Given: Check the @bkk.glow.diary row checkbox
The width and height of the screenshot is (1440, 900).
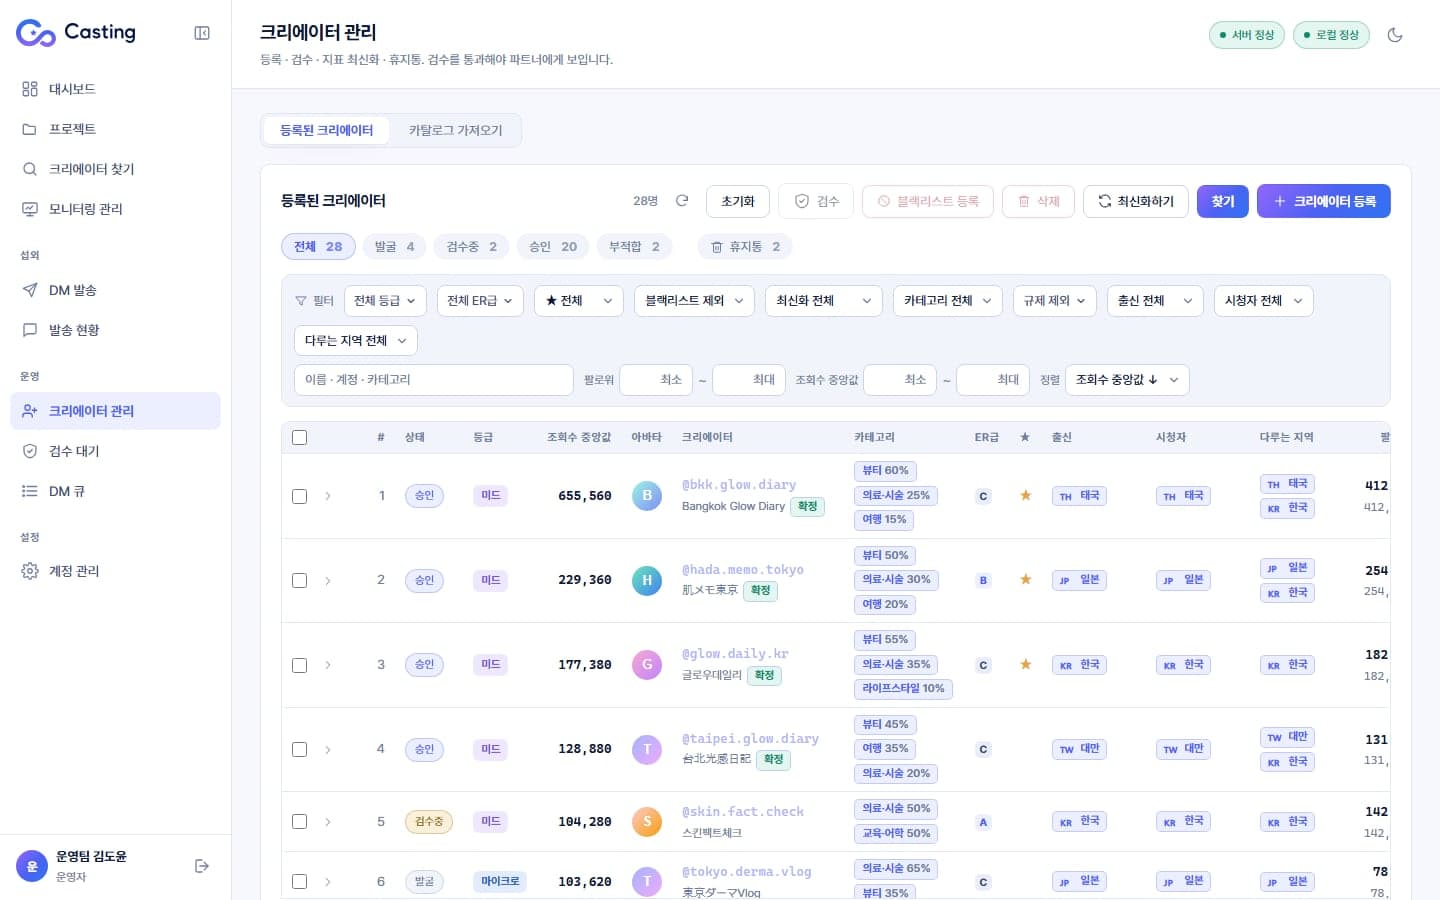Looking at the screenshot, I should click(x=299, y=496).
